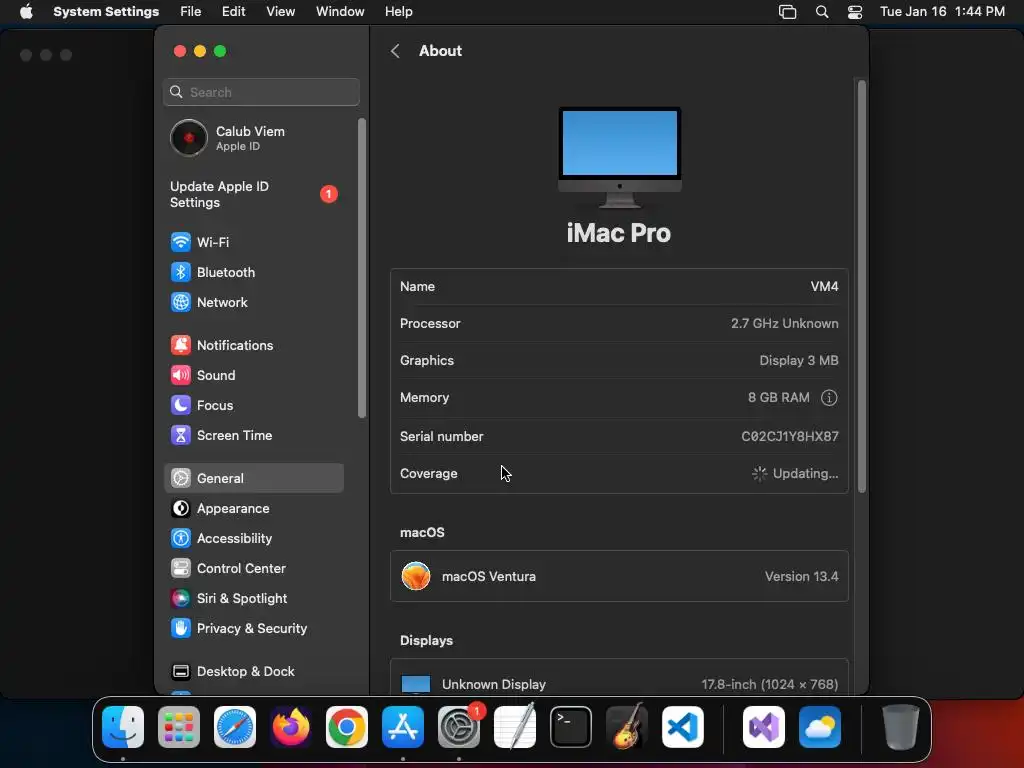Click the Display 3 MB graphics value
Screen dimensions: 1024x768
[799, 360]
